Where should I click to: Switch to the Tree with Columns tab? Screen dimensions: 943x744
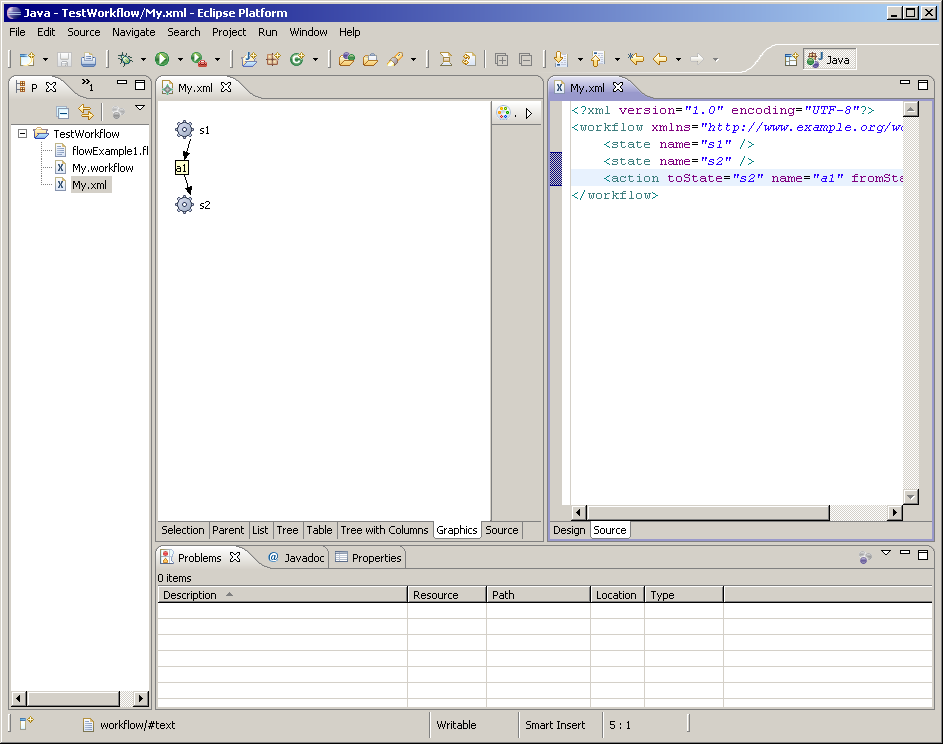click(384, 530)
